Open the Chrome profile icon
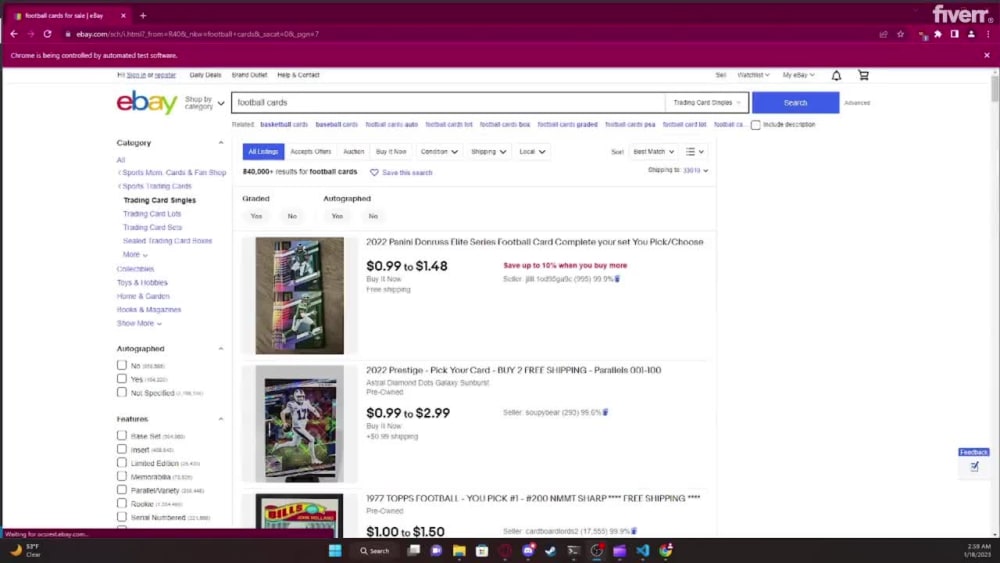This screenshot has width=1000, height=563. [x=971, y=34]
